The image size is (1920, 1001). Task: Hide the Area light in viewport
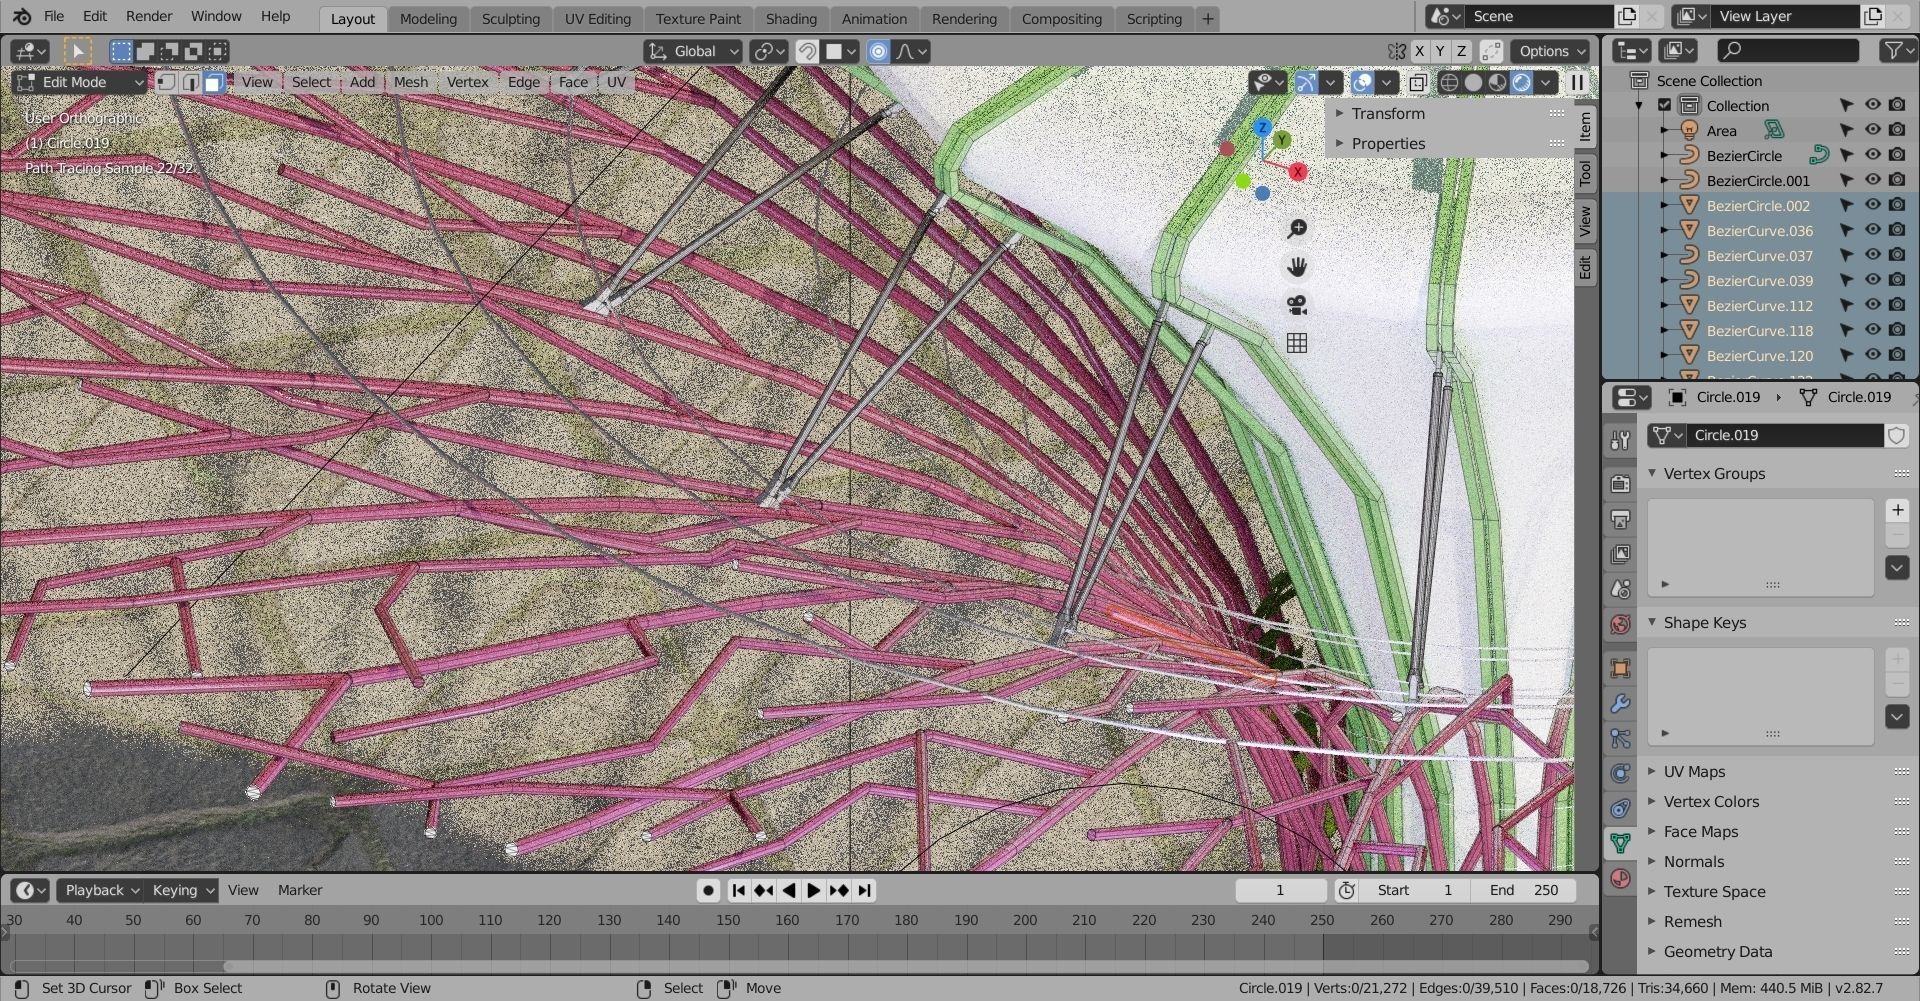pyautogui.click(x=1873, y=130)
